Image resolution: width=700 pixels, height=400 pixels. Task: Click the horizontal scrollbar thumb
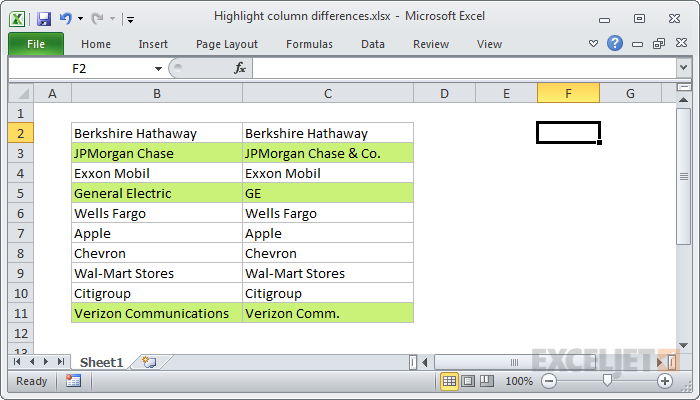tap(514, 362)
